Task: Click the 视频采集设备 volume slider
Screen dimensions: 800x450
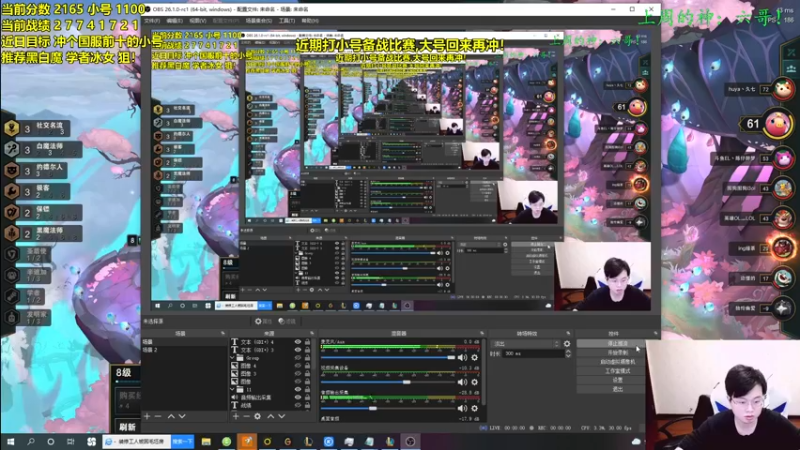Action: 388,382
